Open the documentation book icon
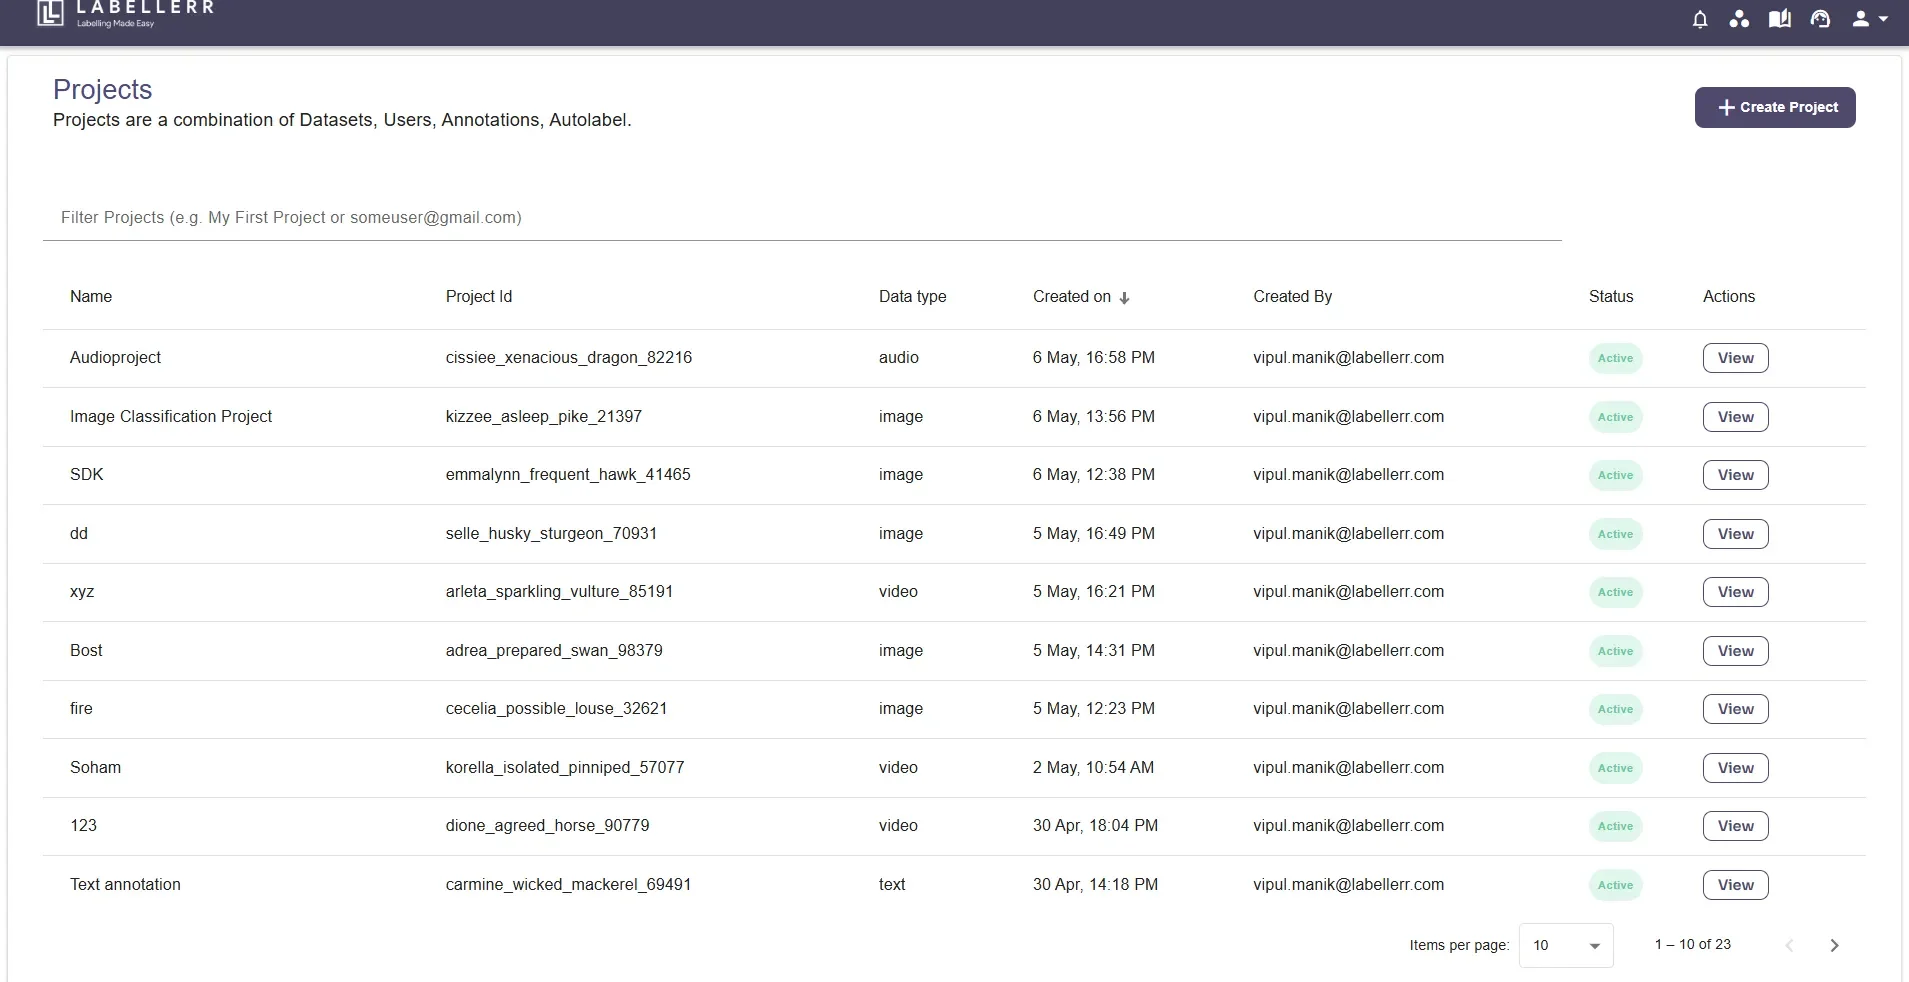1909x982 pixels. pyautogui.click(x=1779, y=19)
